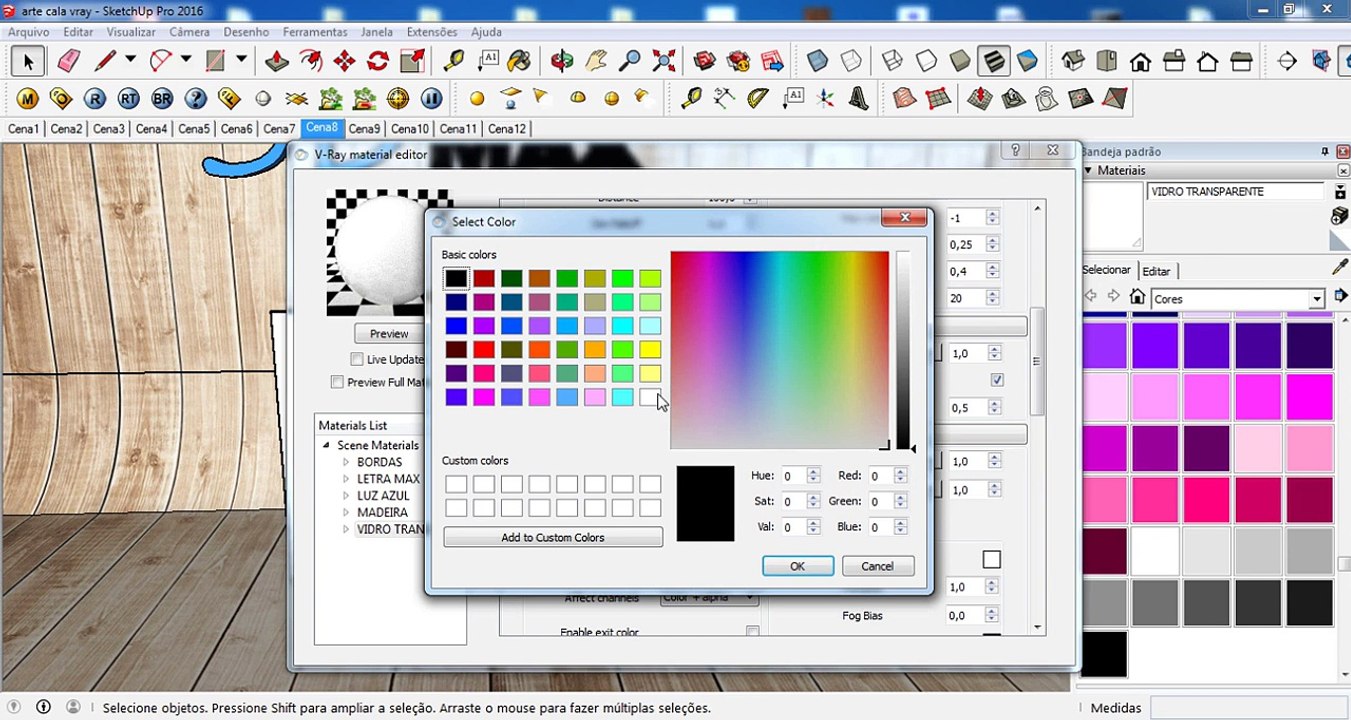The height and width of the screenshot is (720, 1351).
Task: Select the eyedropper sample paint tool
Action: (x=1340, y=268)
